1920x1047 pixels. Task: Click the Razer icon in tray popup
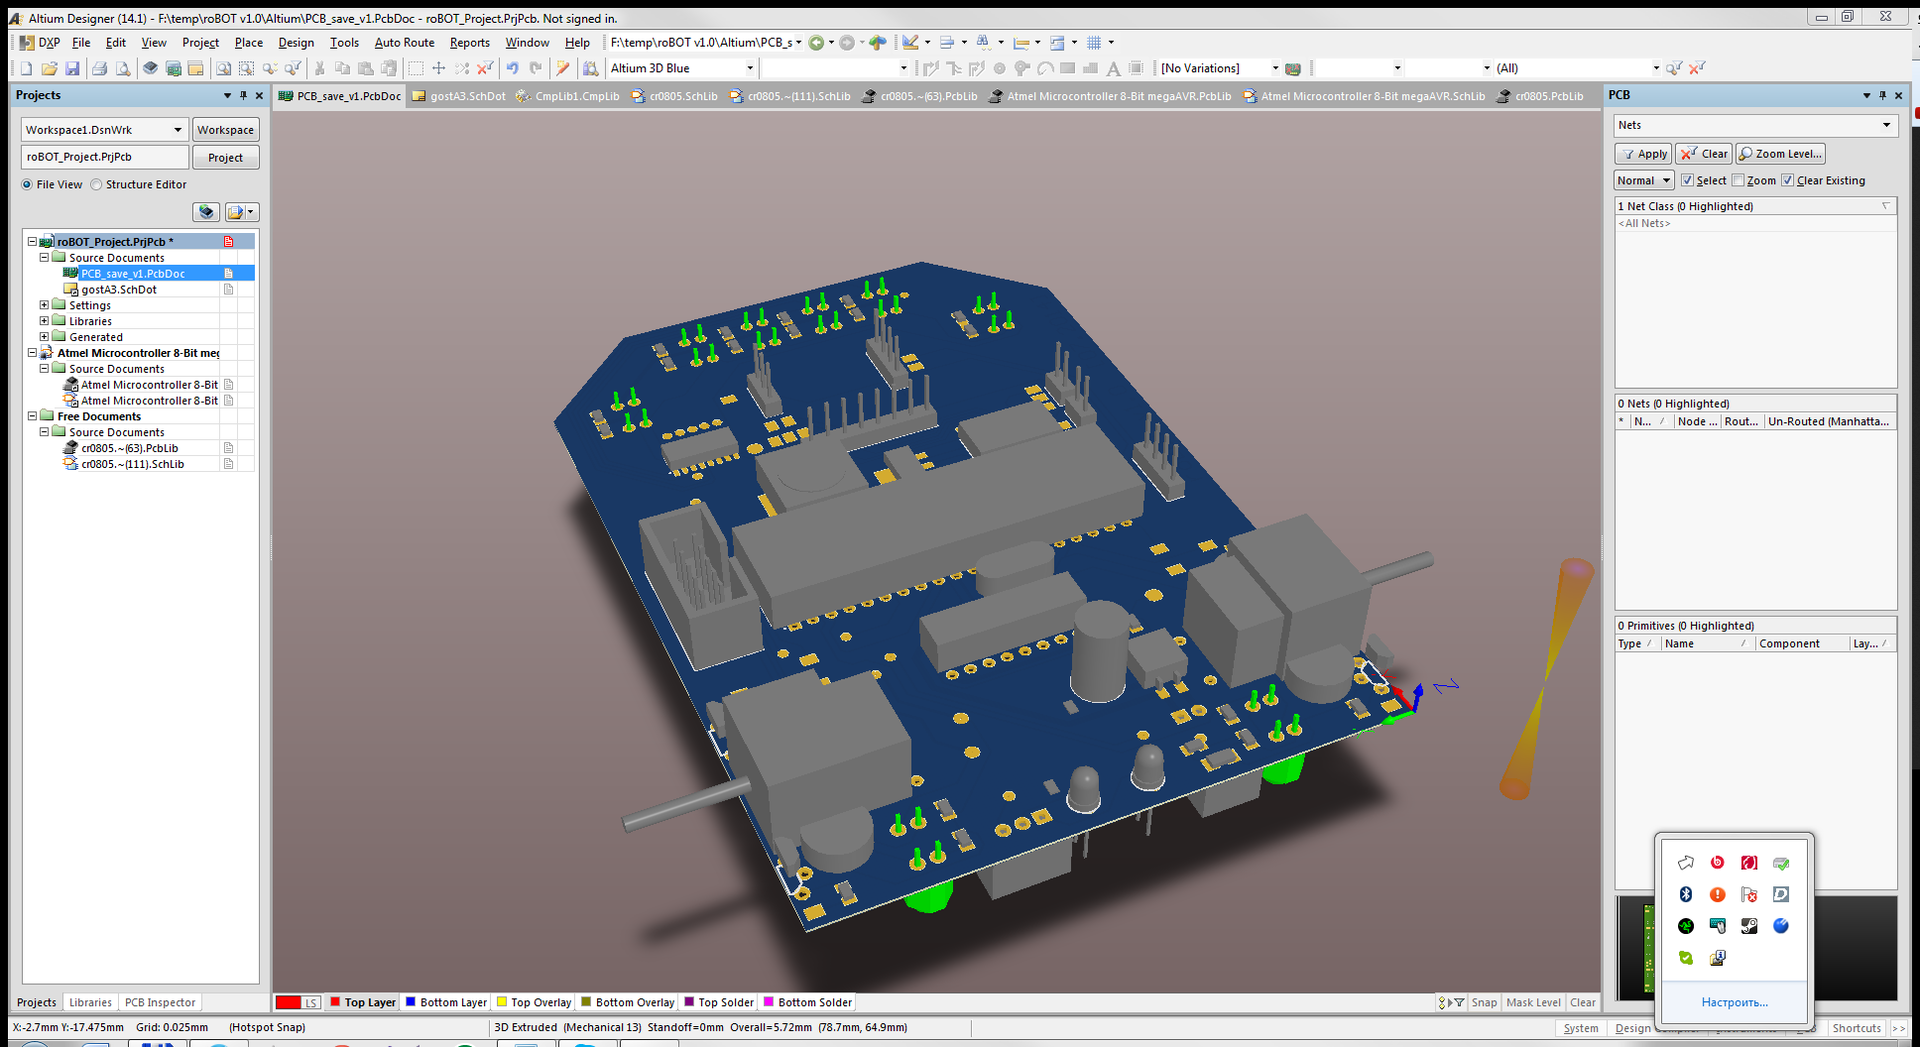pyautogui.click(x=1685, y=926)
